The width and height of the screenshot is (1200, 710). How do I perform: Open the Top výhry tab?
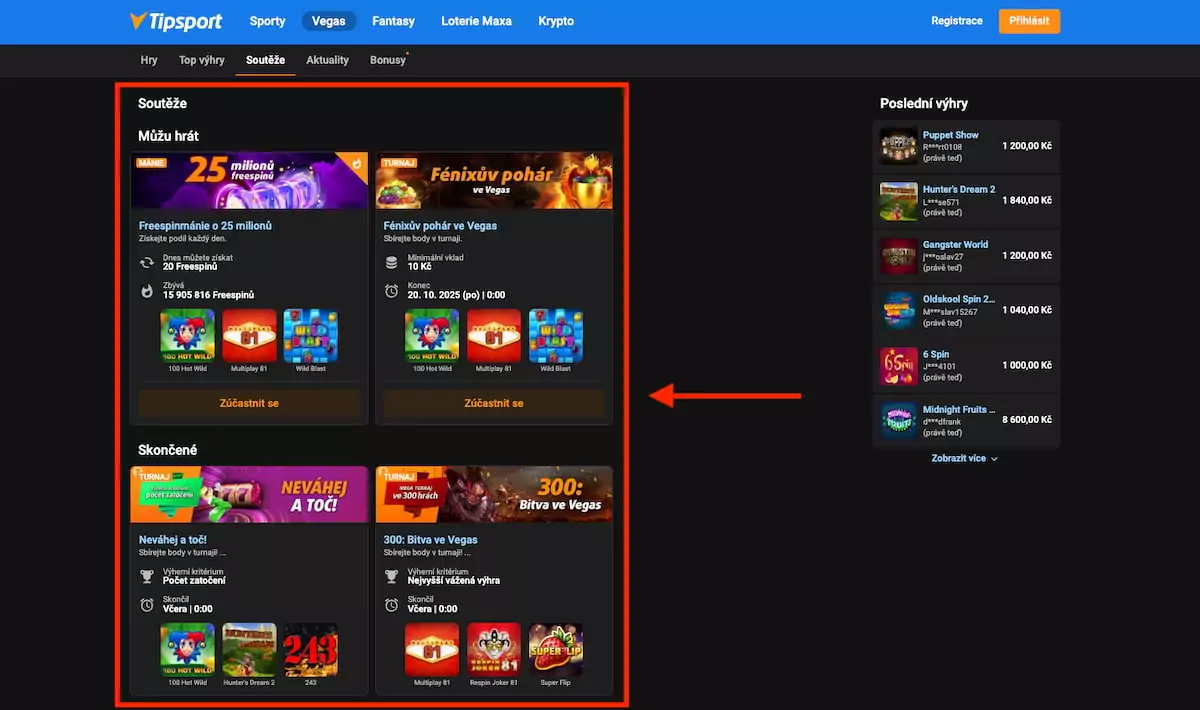tap(201, 60)
